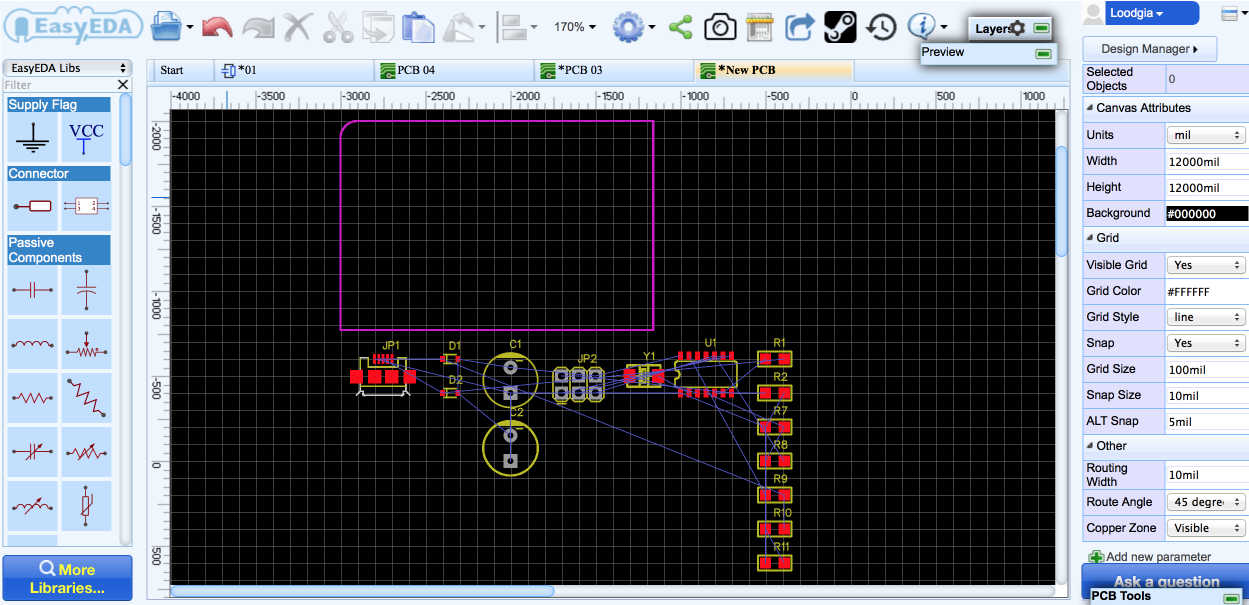Image resolution: width=1249 pixels, height=605 pixels.
Task: Open the file/document folder icon
Action: pos(167,27)
